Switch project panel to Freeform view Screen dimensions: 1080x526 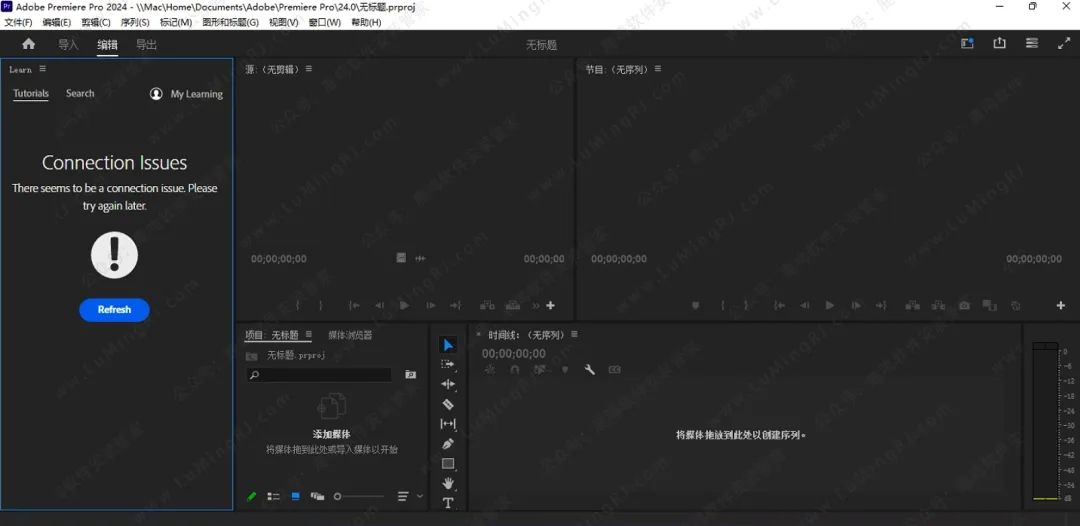[x=317, y=496]
